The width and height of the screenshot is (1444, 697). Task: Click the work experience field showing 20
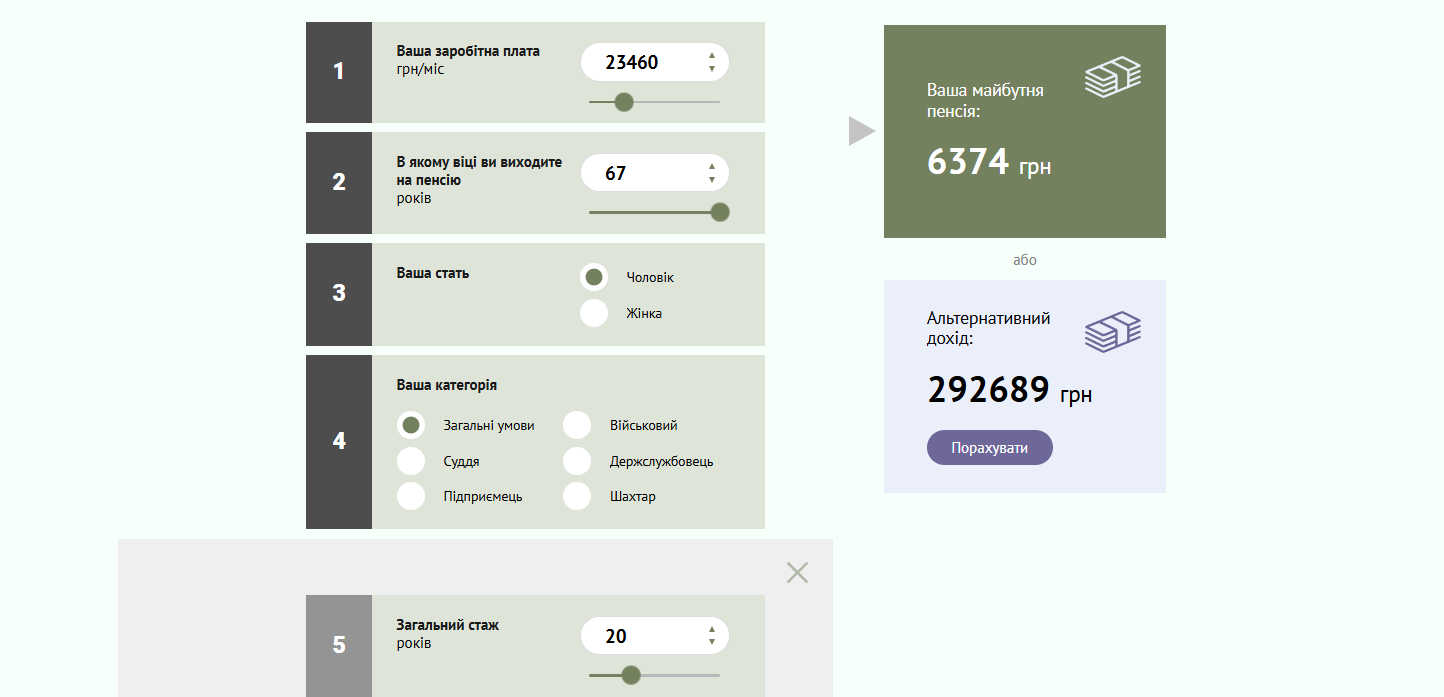click(640, 636)
